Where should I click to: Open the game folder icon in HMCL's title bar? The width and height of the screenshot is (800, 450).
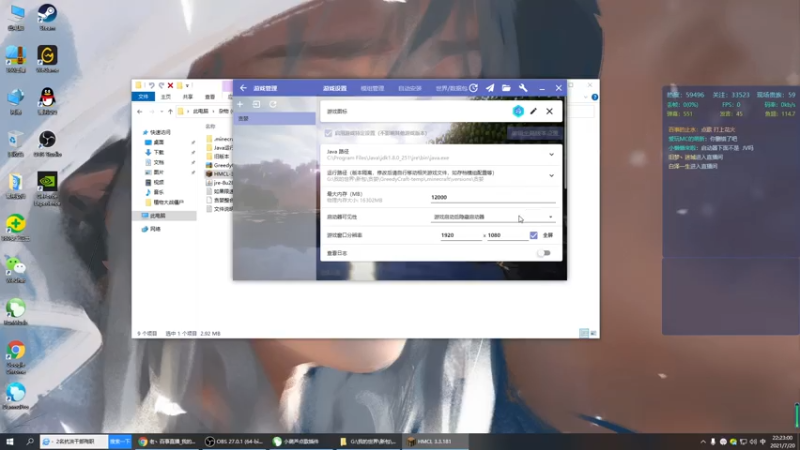tap(506, 88)
